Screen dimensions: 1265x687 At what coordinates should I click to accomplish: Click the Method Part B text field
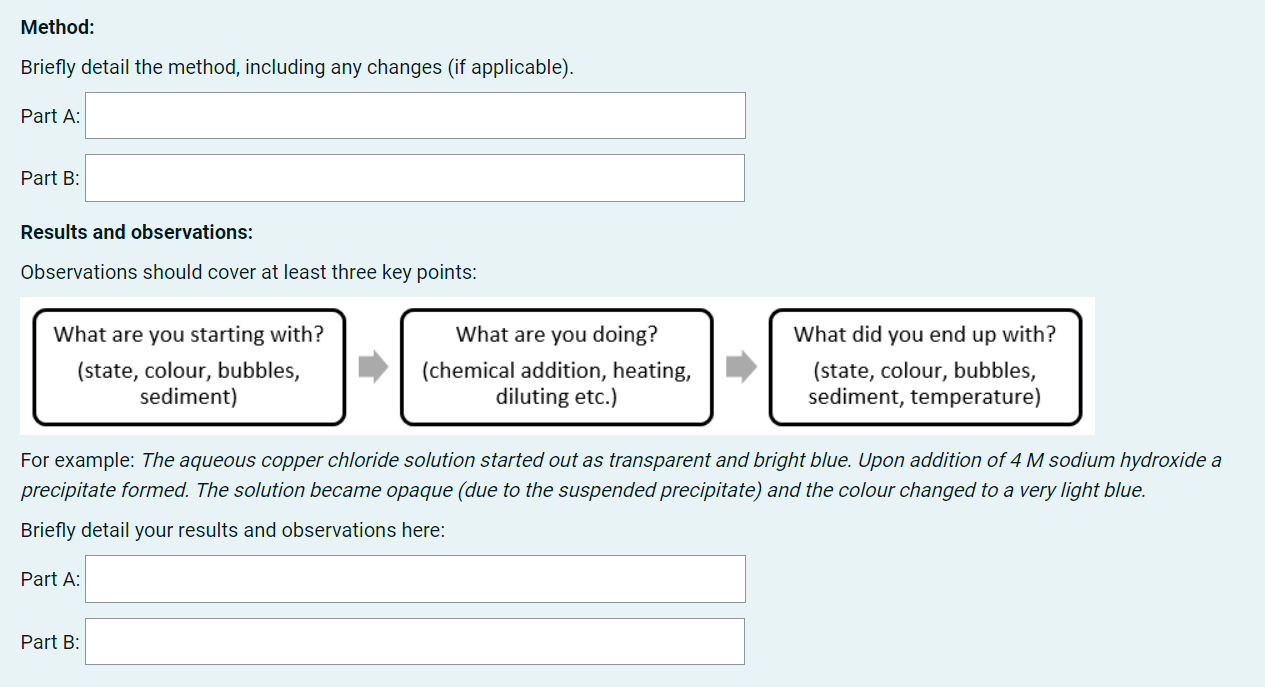tap(415, 178)
